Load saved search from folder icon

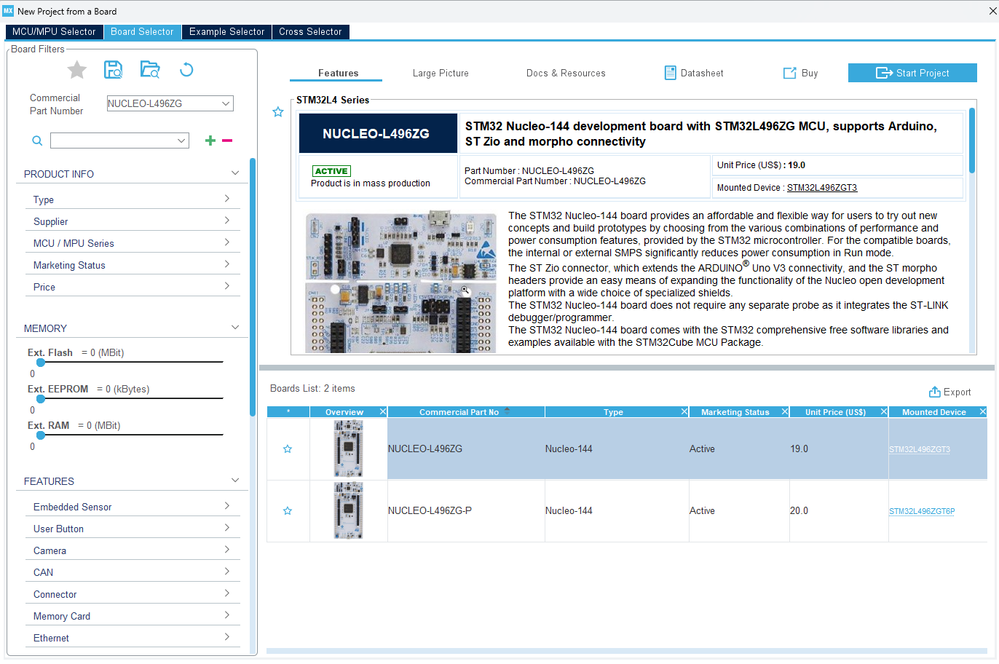click(x=150, y=70)
